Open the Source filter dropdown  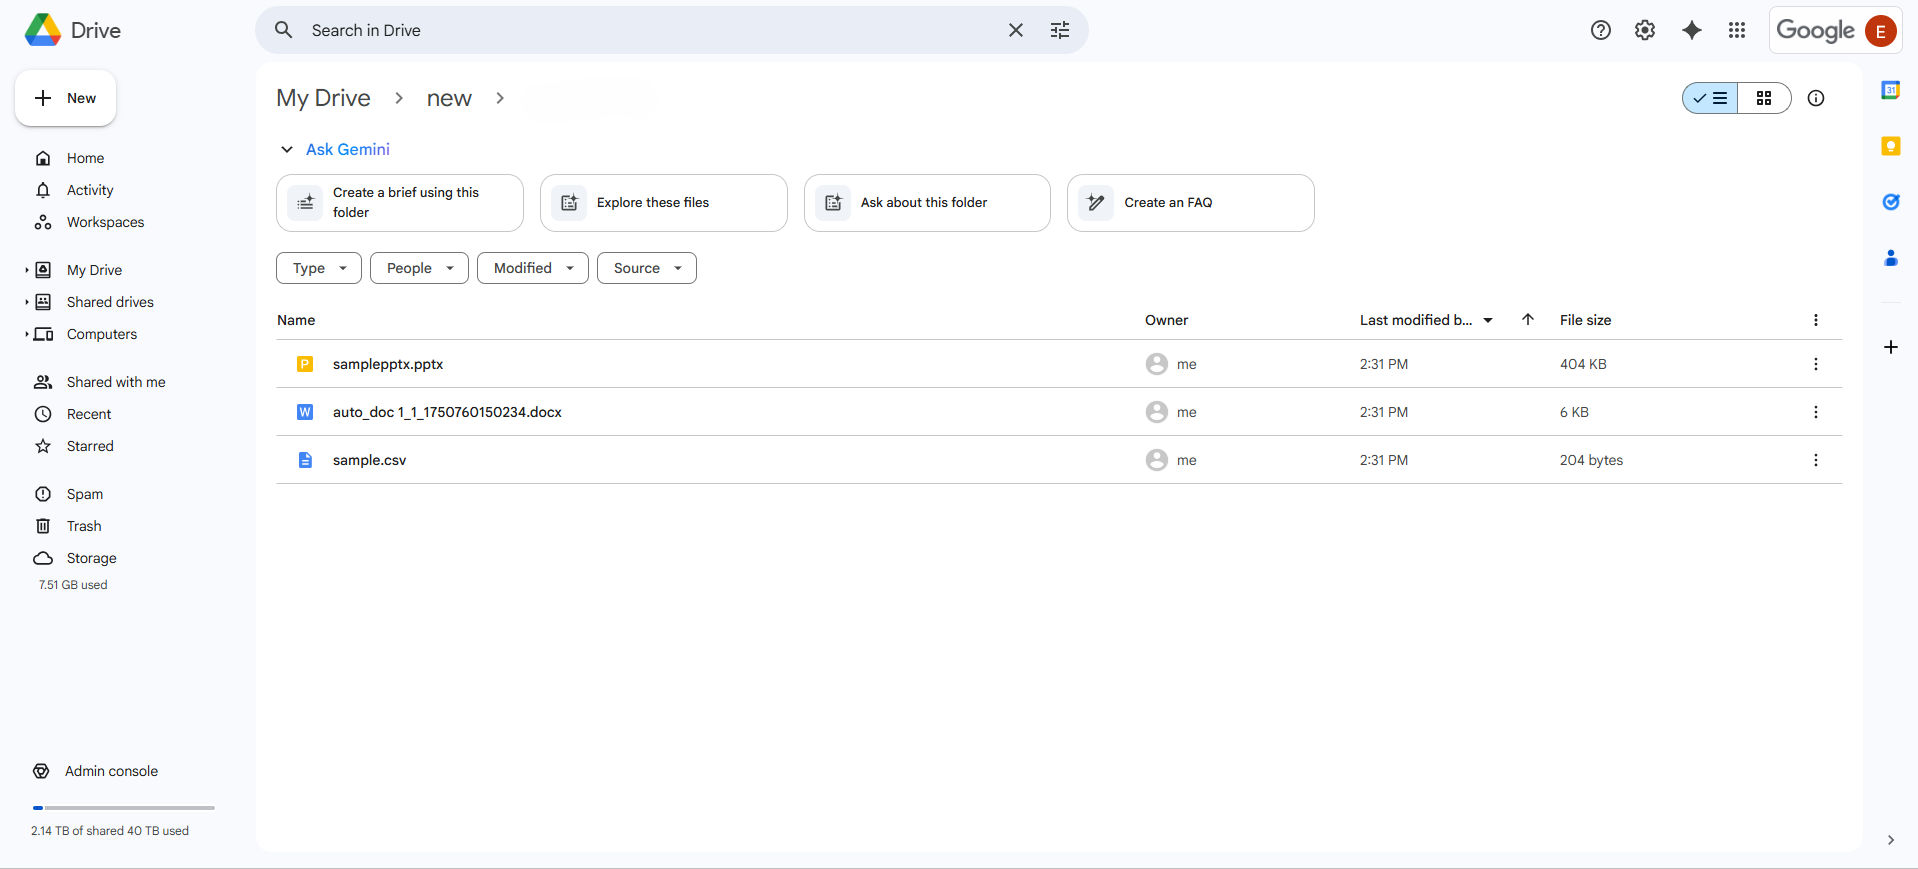tap(647, 268)
